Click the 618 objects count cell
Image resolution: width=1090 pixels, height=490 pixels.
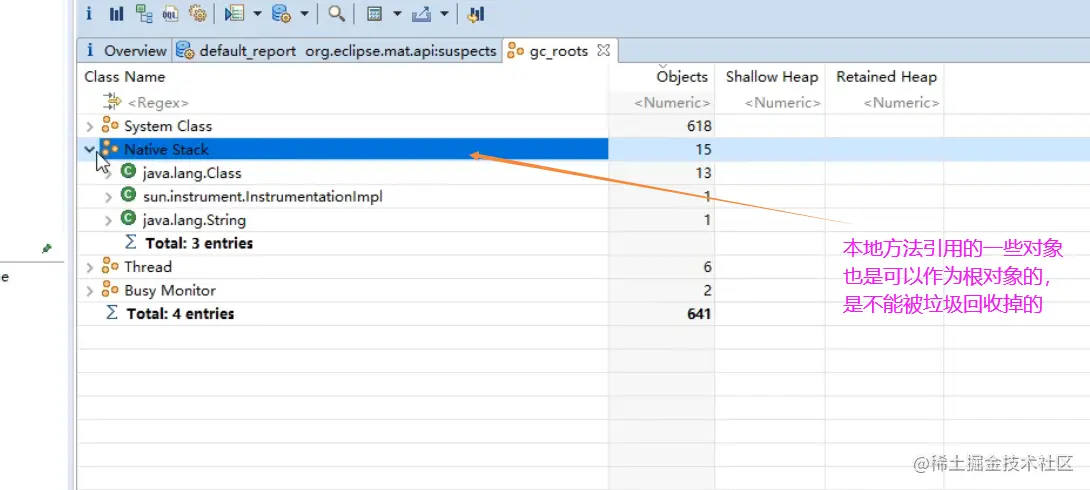click(x=698, y=126)
